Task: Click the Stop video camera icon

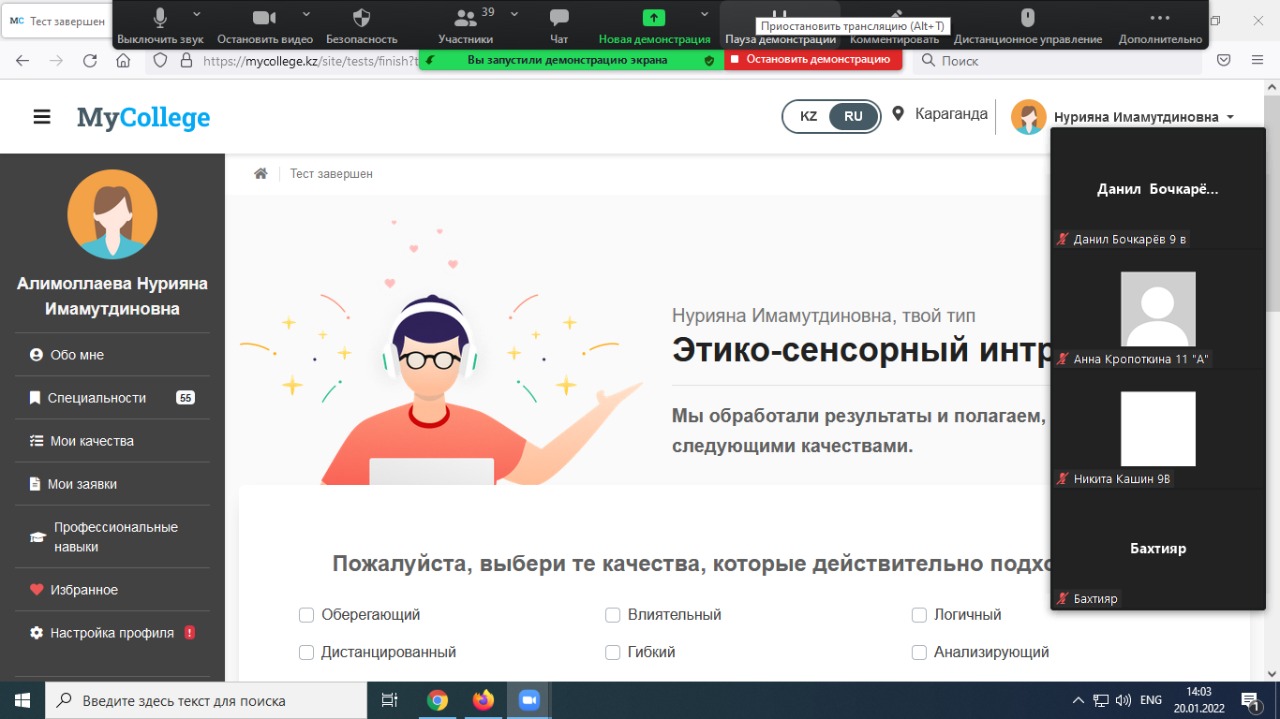Action: [x=264, y=18]
